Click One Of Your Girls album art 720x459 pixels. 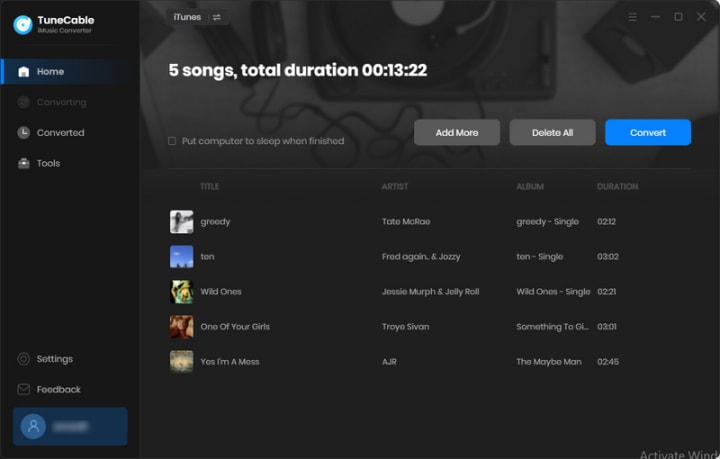[182, 327]
